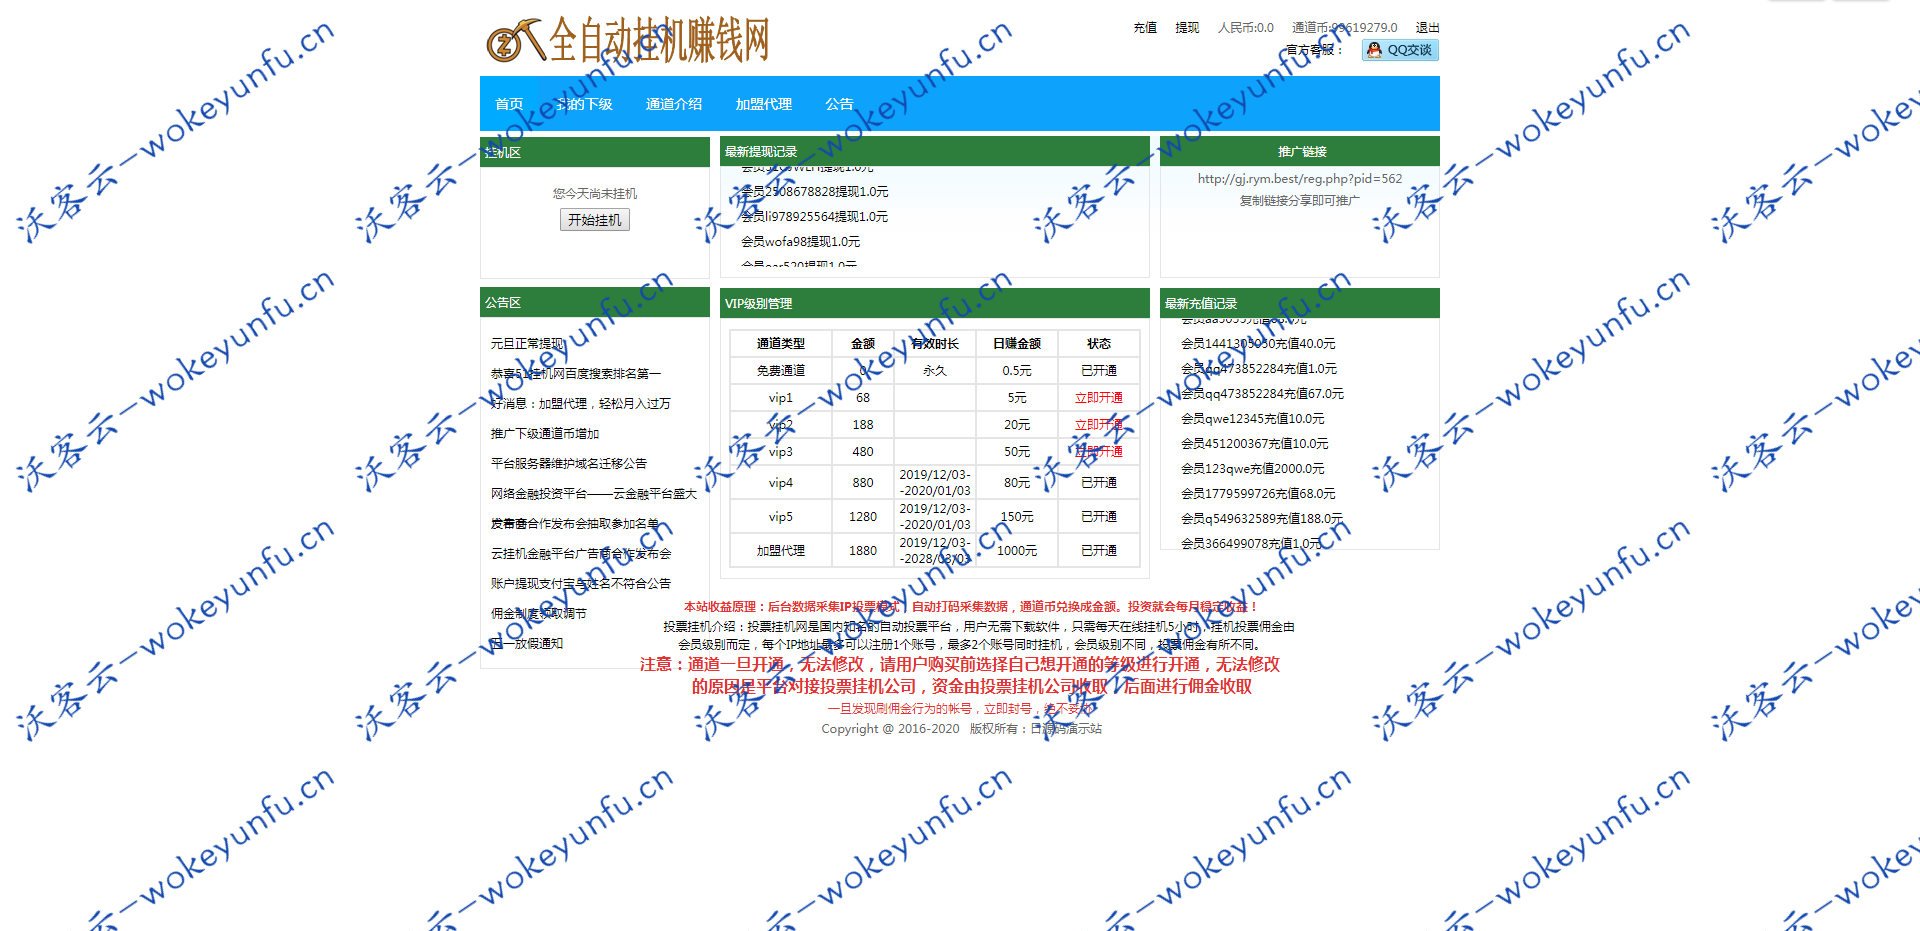Click the 退出 logout link
Image resolution: width=1920 pixels, height=931 pixels.
coord(1427,28)
